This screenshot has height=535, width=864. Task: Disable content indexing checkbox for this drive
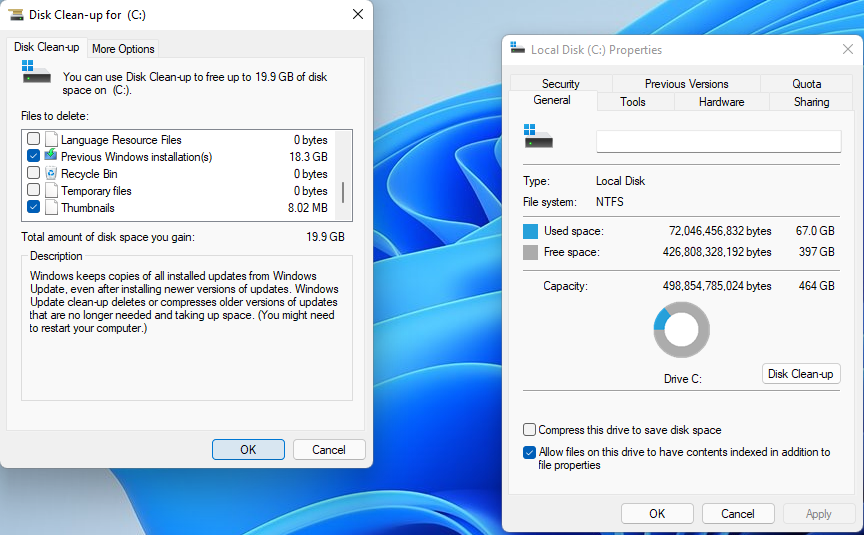point(530,452)
